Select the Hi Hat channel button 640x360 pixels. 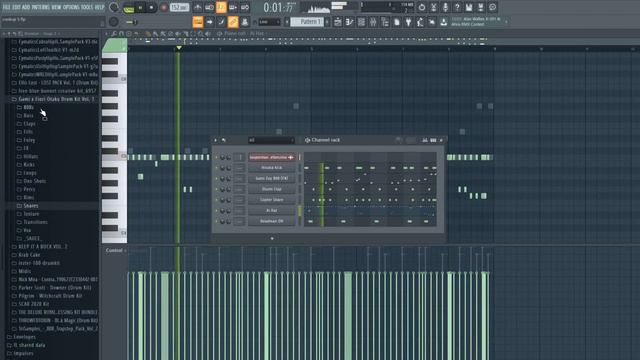pyautogui.click(x=271, y=210)
